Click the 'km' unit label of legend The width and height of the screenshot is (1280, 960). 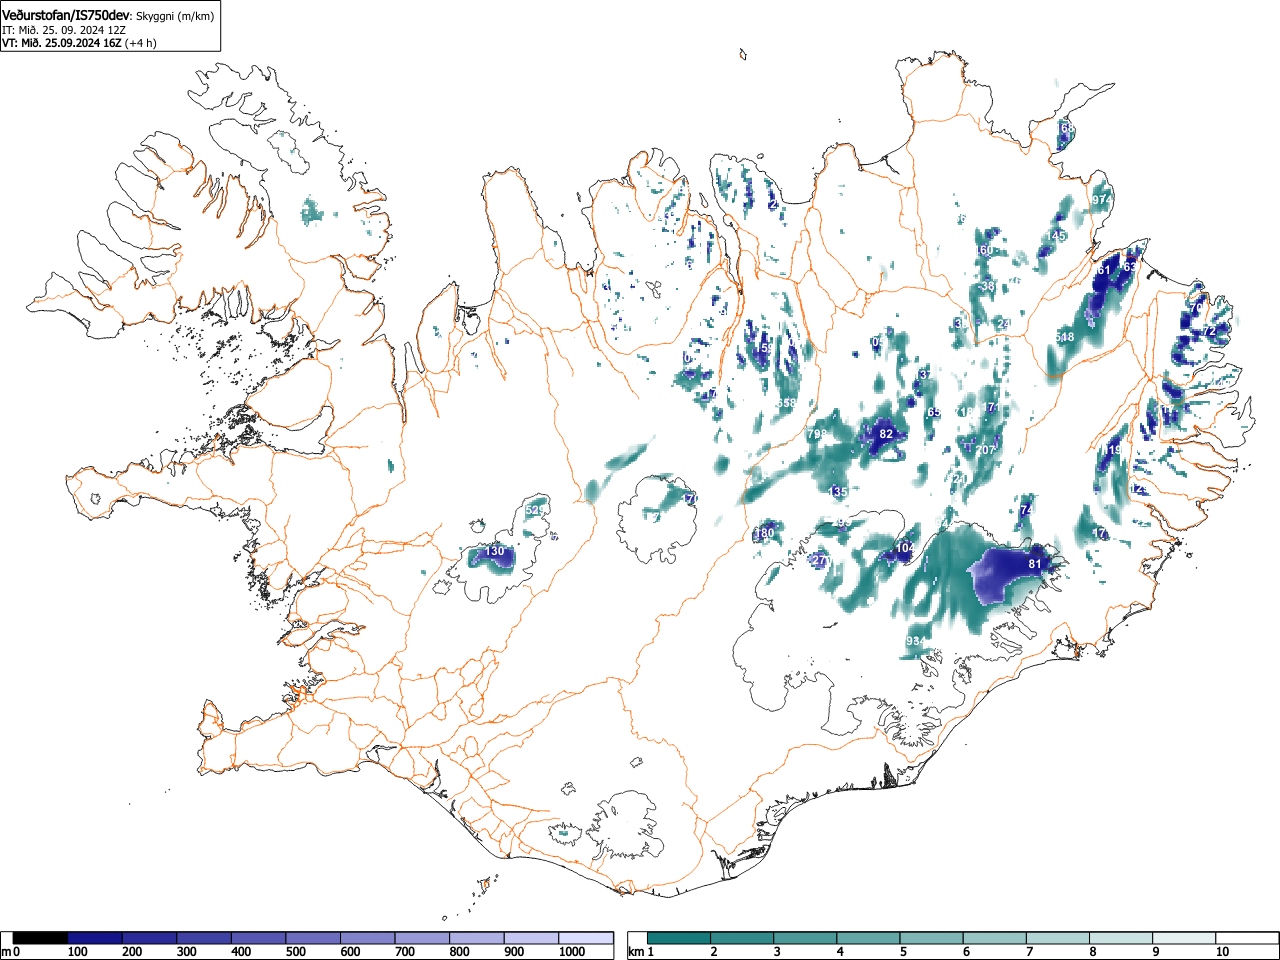(635, 952)
